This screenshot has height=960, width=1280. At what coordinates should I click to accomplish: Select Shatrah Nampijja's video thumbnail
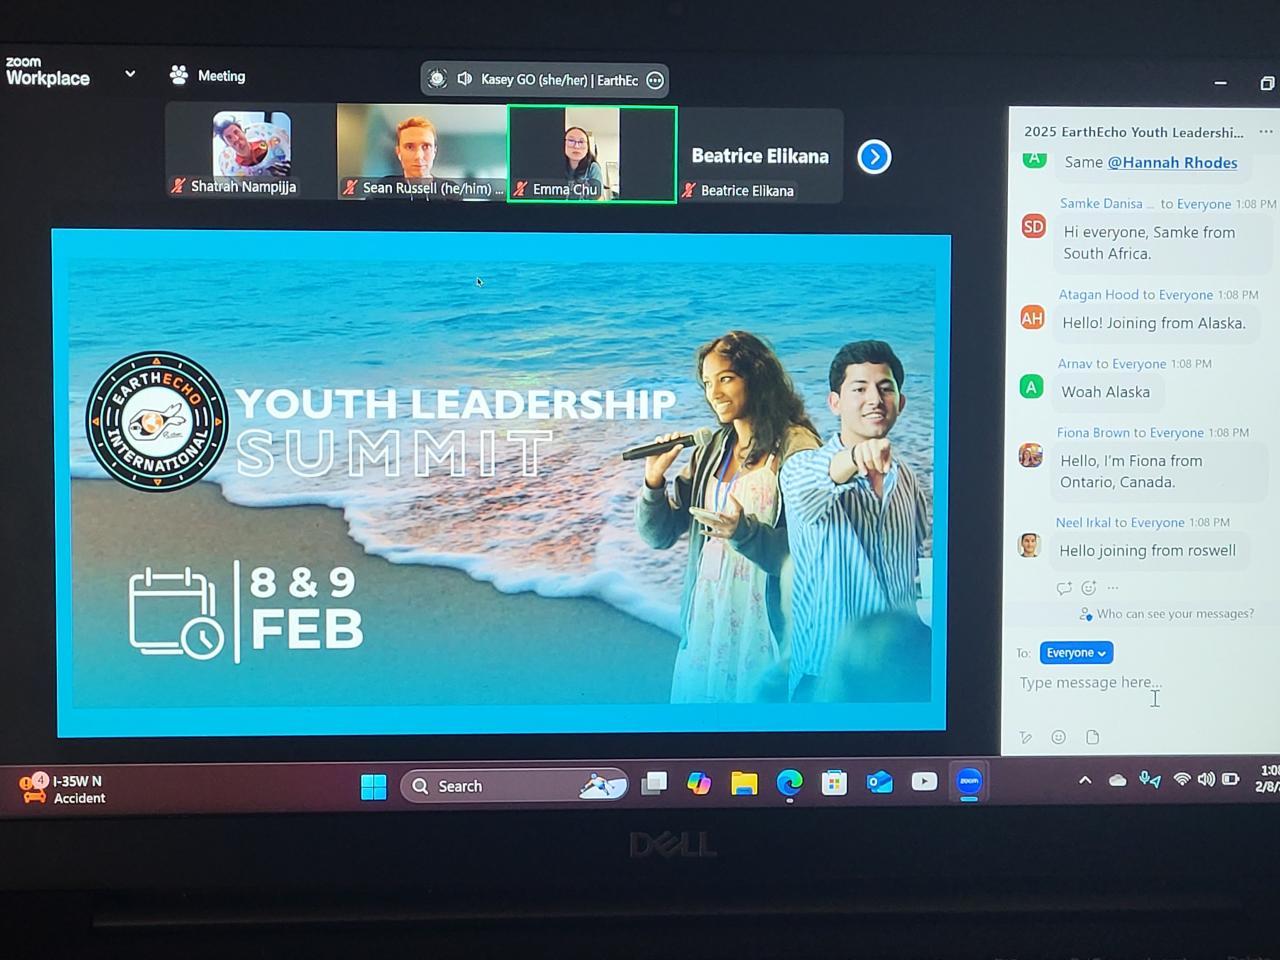point(251,152)
